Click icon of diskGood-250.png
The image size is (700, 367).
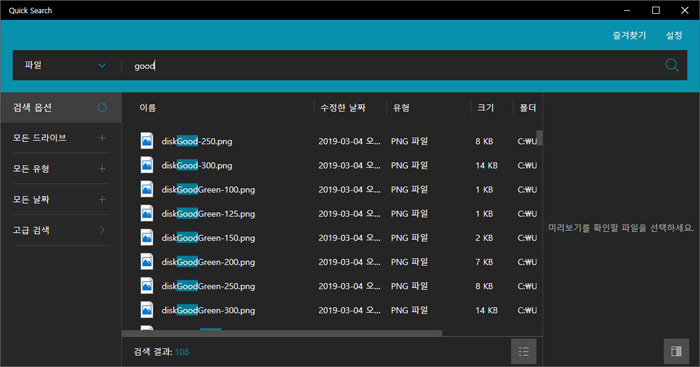tap(147, 141)
